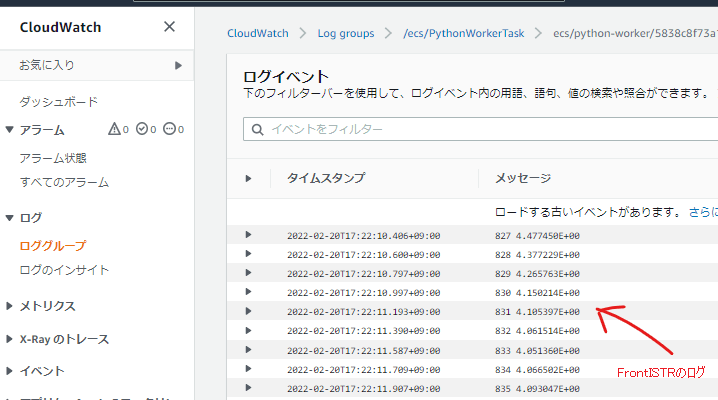This screenshot has height=400, width=718.
Task: Click the in-alarm triangle warning icon
Action: [x=114, y=129]
